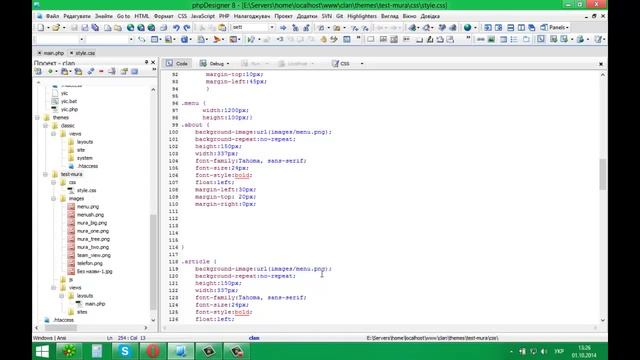
Task: Click the vertical split layout icon
Action: point(521,28)
